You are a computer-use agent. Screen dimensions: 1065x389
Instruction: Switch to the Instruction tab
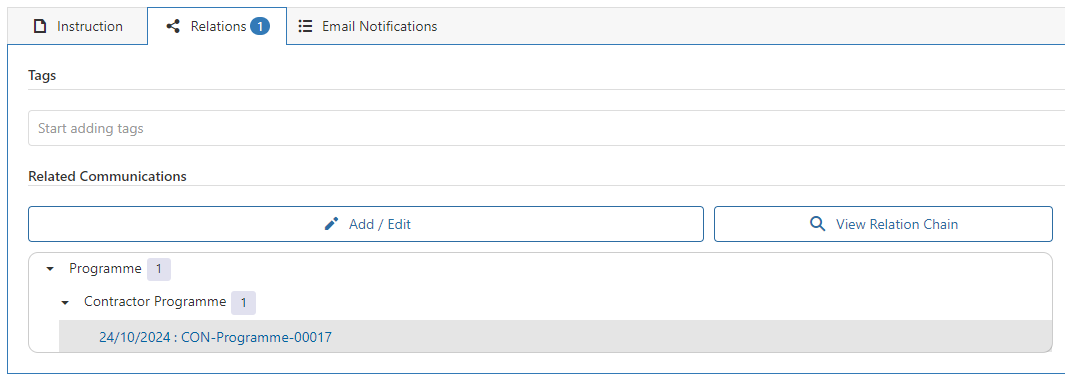(x=77, y=26)
